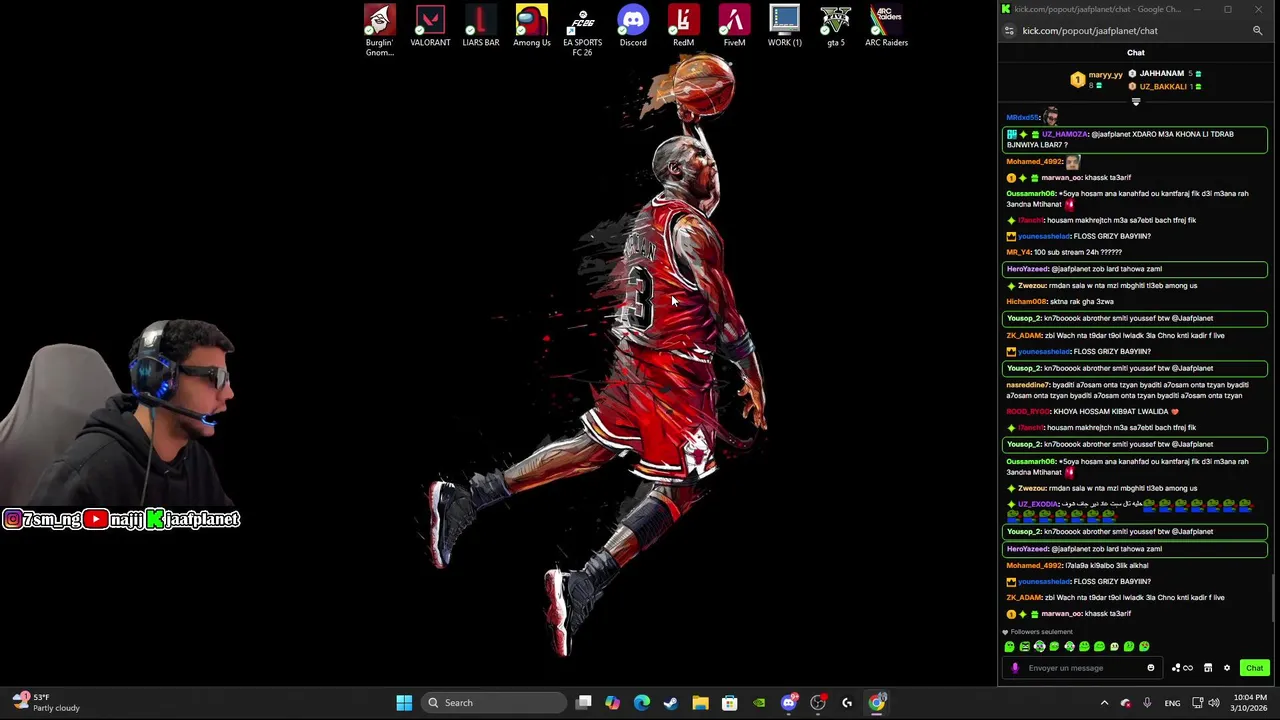Click the purple microphone icon in chat input
The image size is (1280, 720).
[1015, 668]
